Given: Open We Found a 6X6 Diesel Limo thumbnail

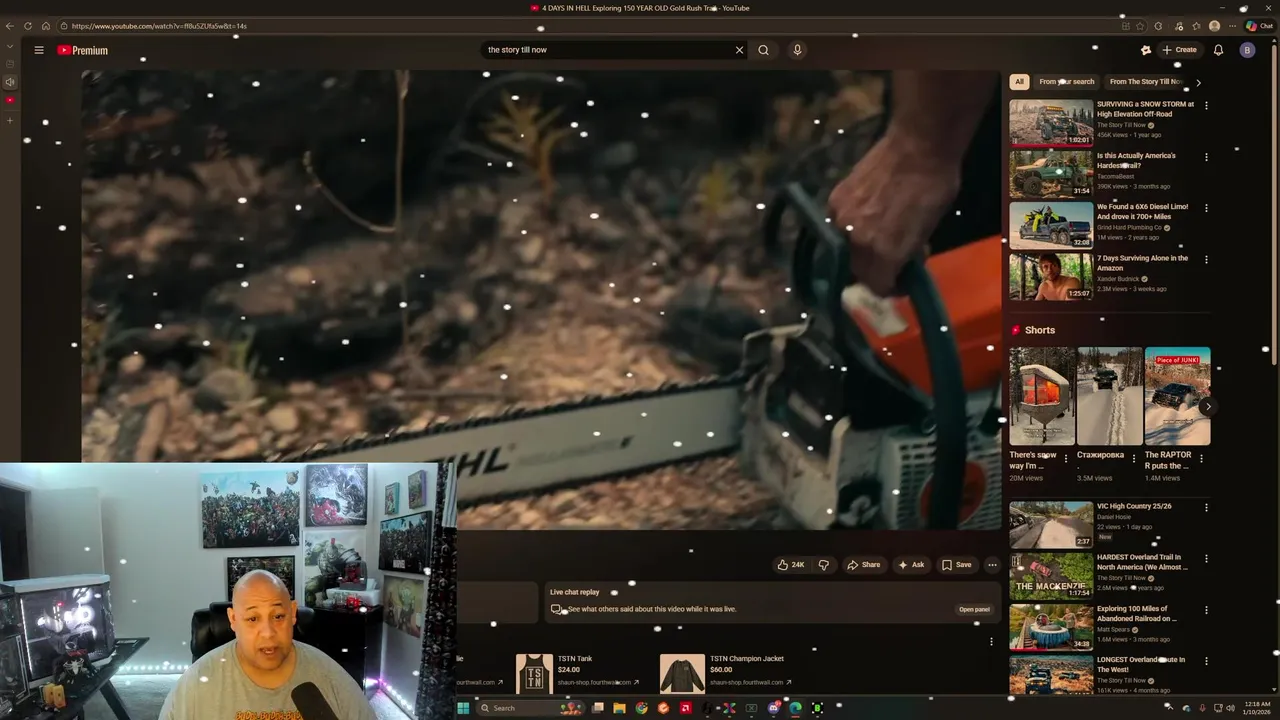Looking at the screenshot, I should click(x=1051, y=225).
